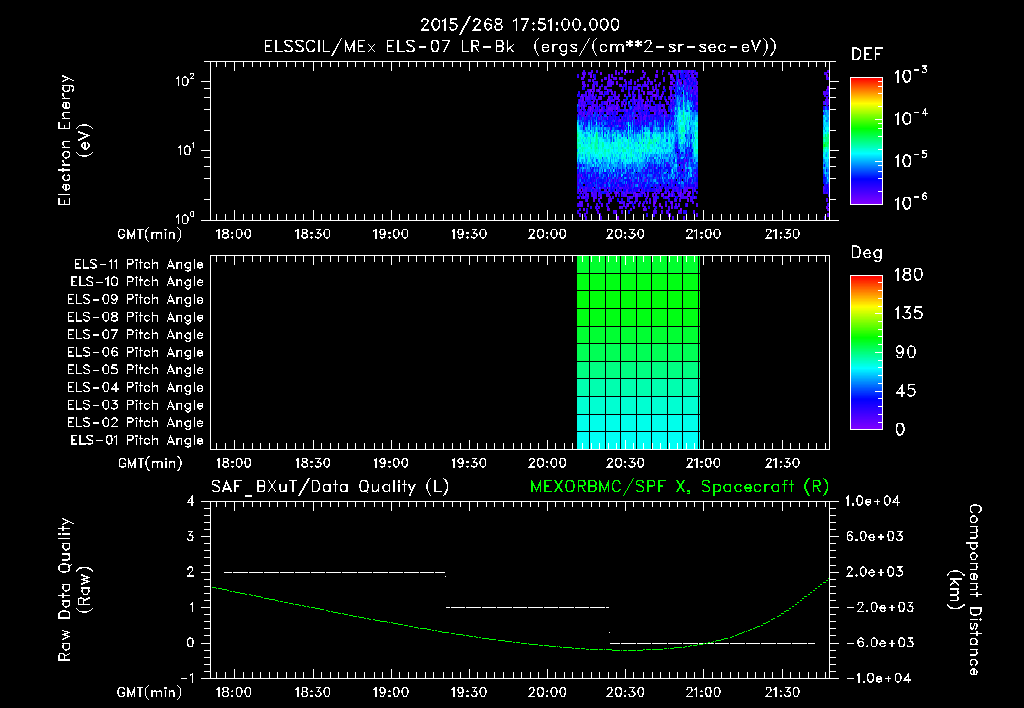1024x708 pixels.
Task: Click the ELS-02 Pitch Angle row label
Action: [x=136, y=423]
